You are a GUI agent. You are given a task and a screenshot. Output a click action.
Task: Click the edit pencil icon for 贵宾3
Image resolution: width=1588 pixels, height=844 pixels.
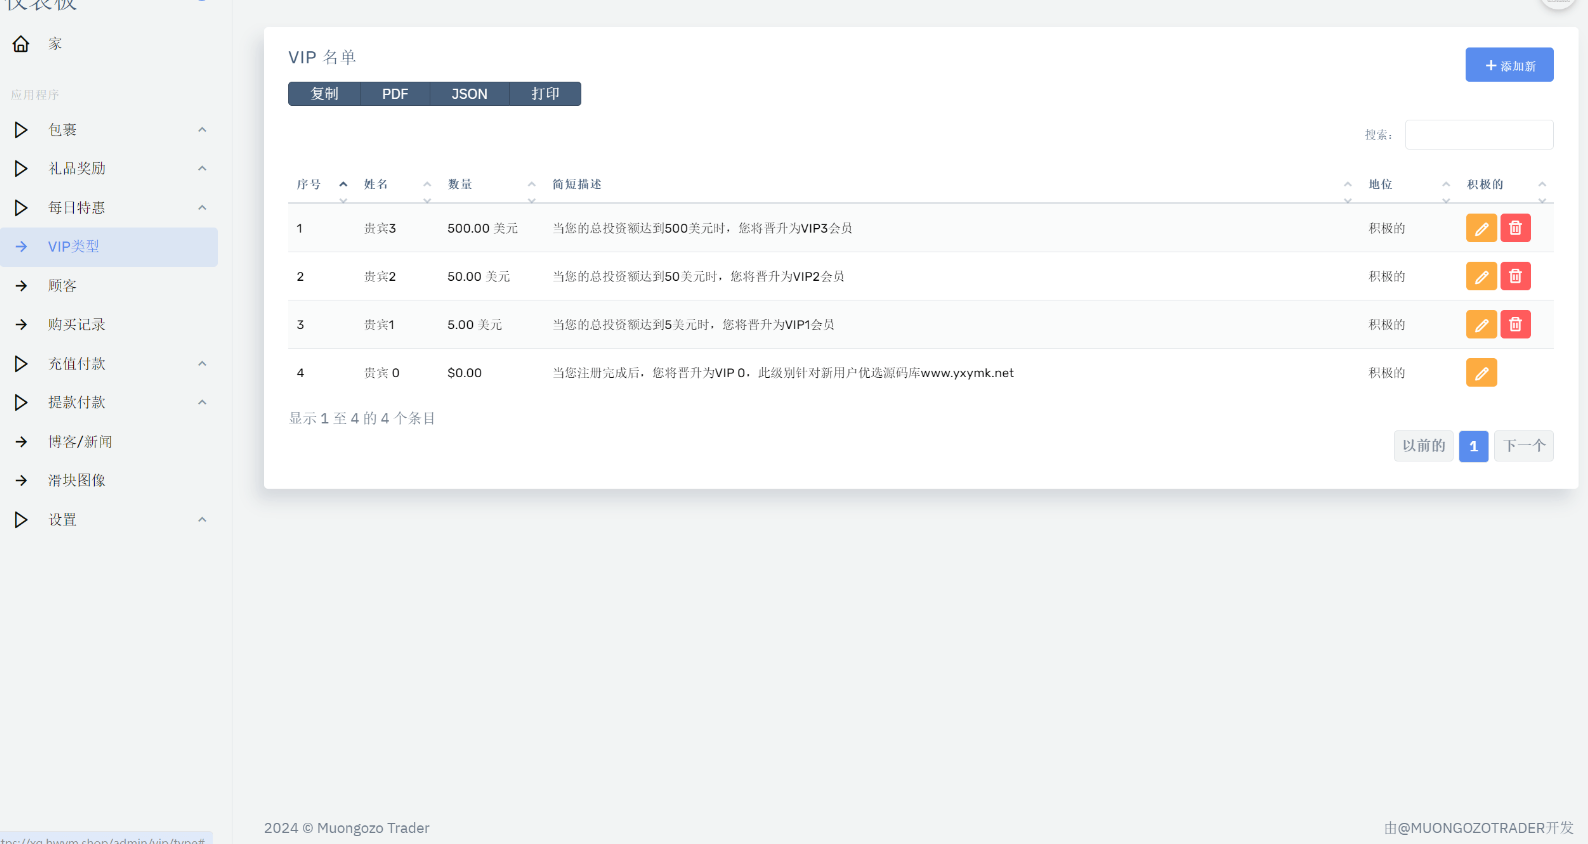(x=1481, y=228)
